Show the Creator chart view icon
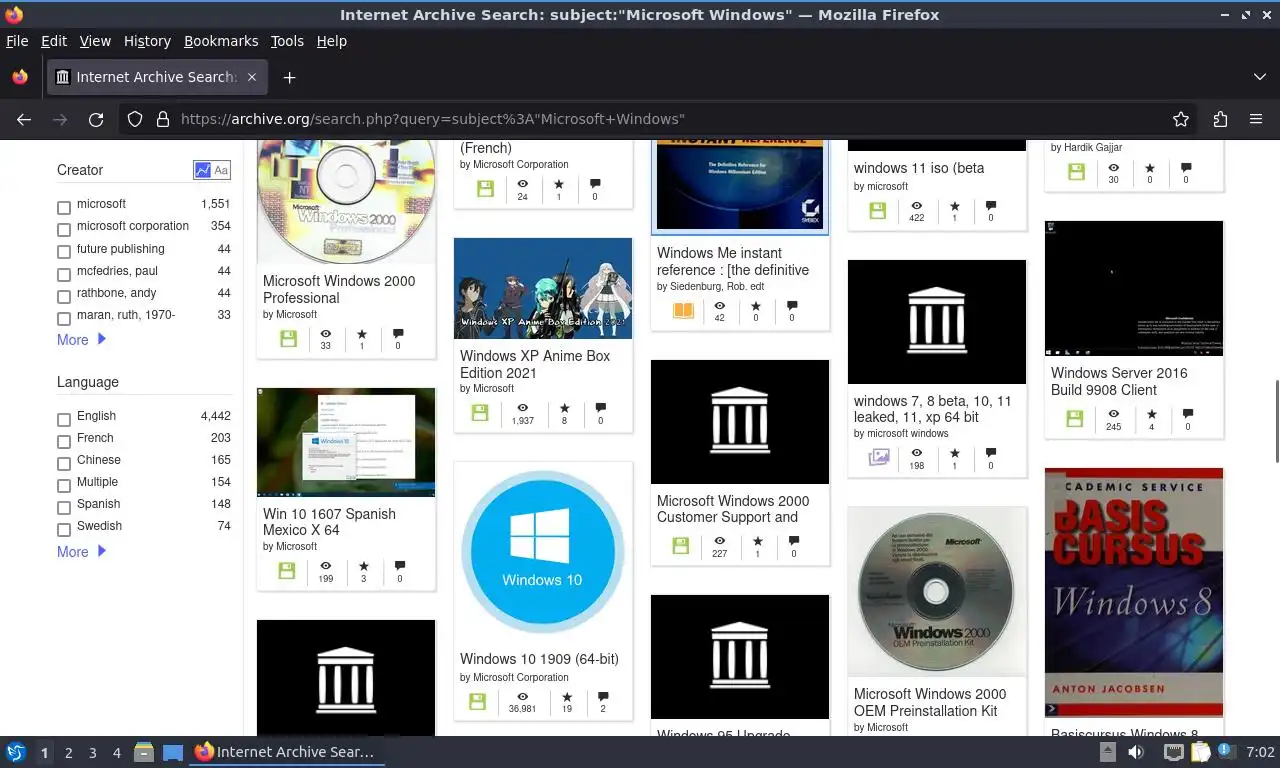Screen dimensions: 1280x768 [202, 170]
